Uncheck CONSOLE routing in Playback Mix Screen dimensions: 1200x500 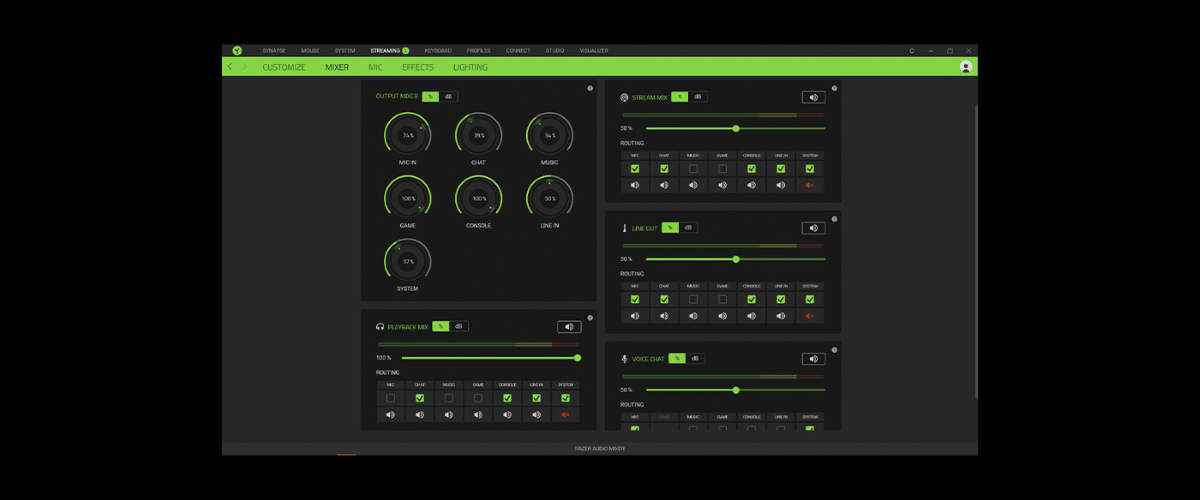tap(507, 398)
